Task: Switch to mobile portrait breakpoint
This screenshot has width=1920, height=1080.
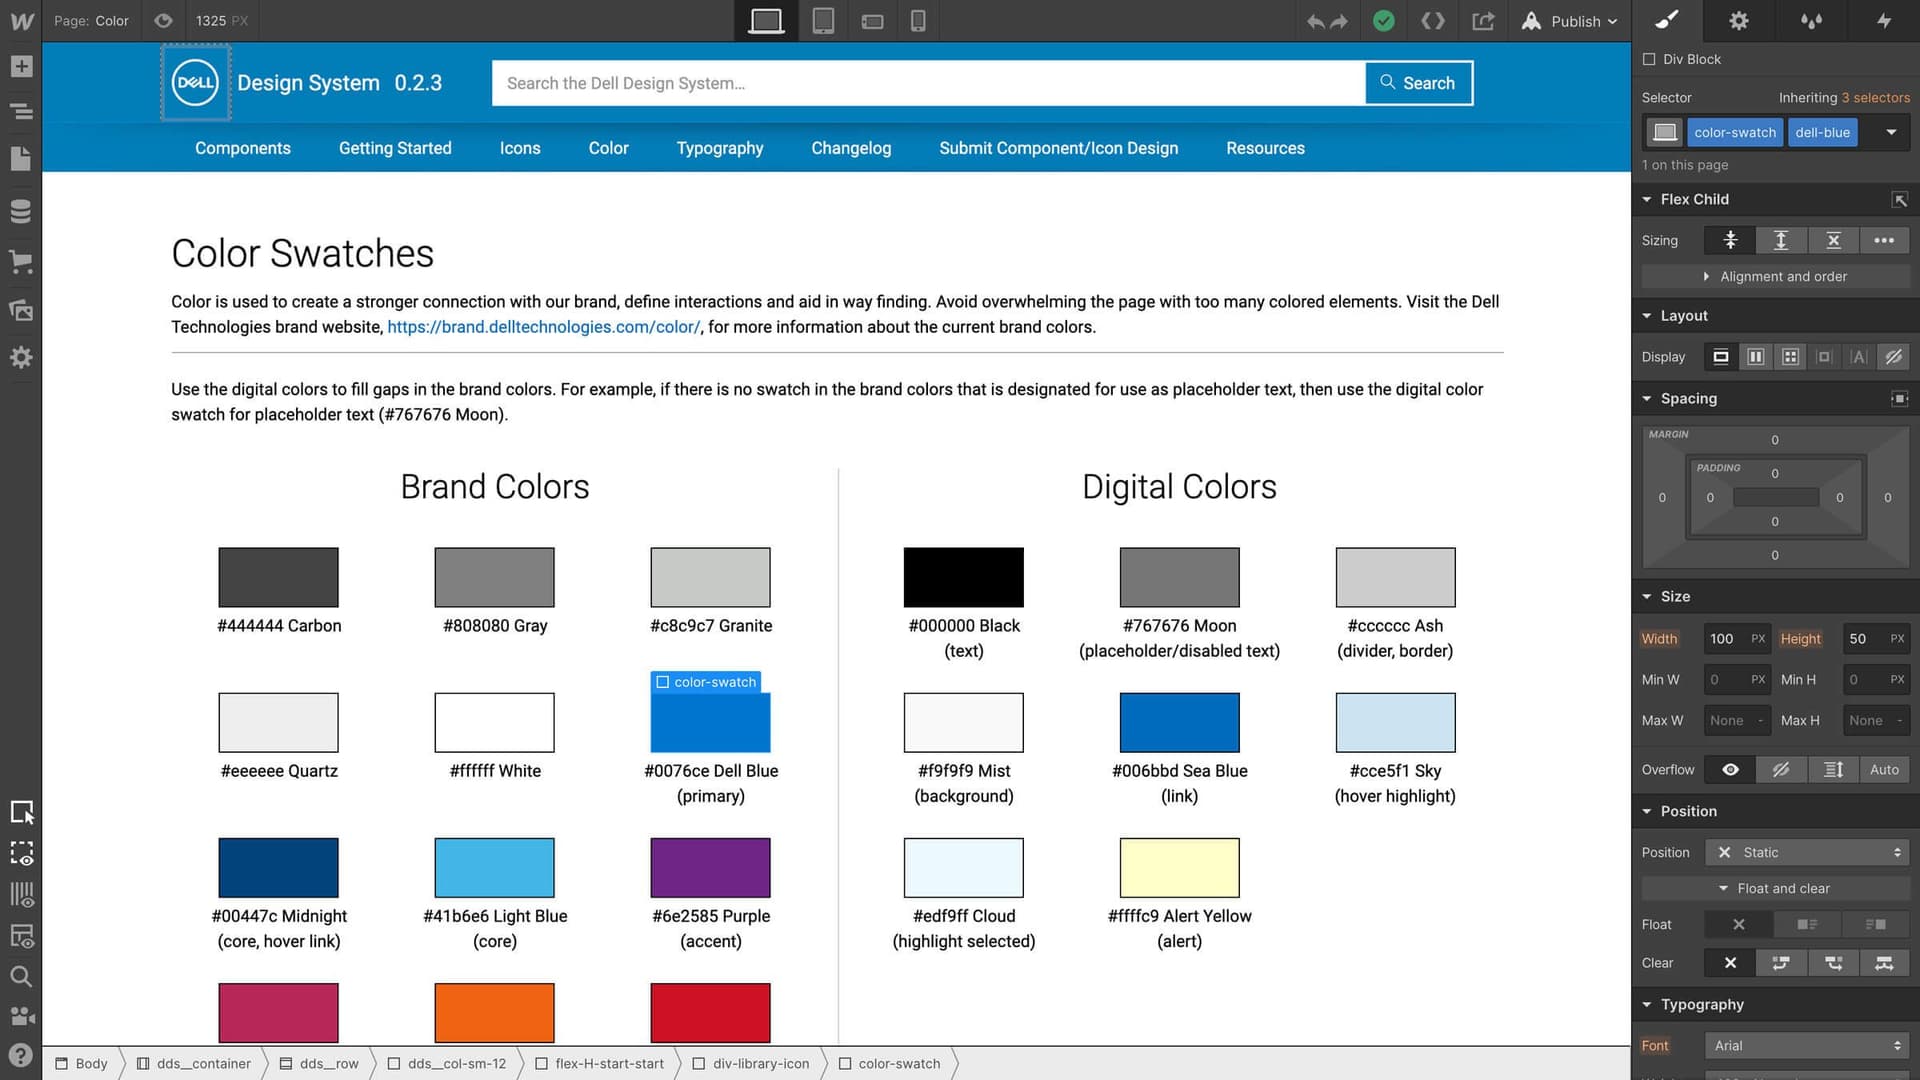Action: pyautogui.click(x=918, y=20)
